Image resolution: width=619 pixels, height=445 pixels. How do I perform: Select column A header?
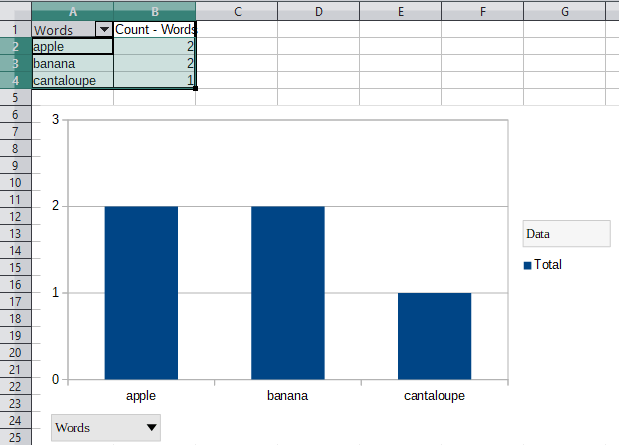click(x=72, y=11)
